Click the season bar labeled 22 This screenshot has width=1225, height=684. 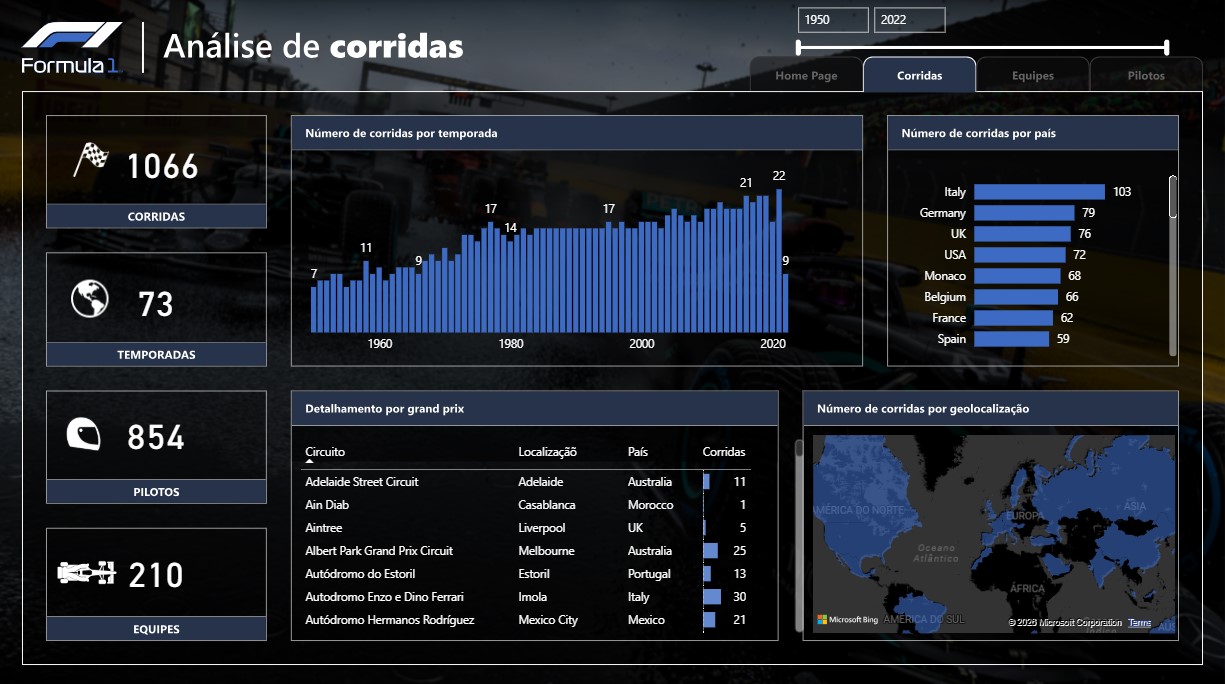(x=779, y=260)
